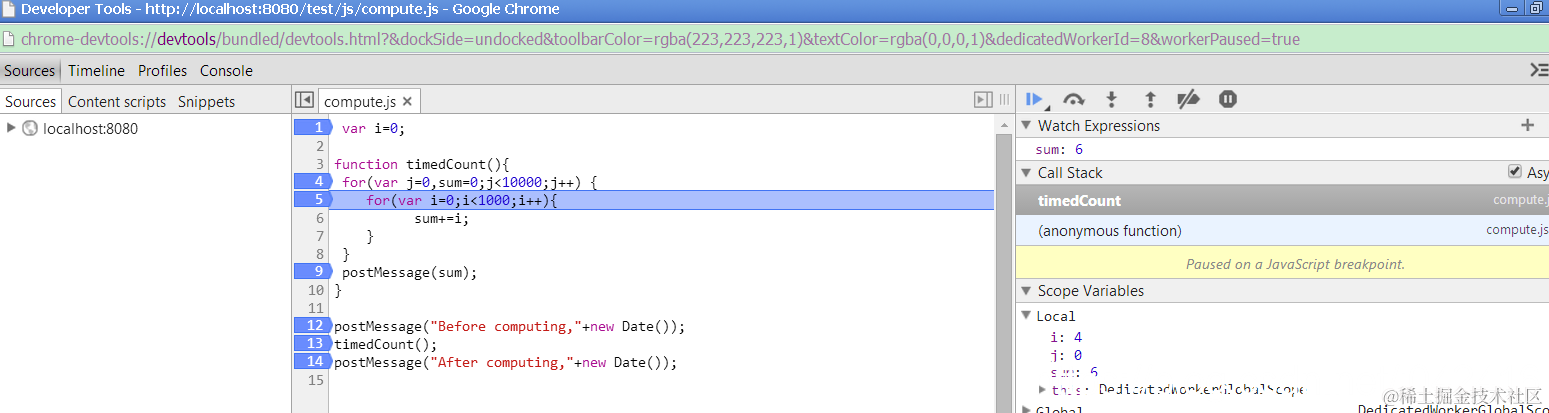Toggle breakpoint on line 5

tap(312, 199)
